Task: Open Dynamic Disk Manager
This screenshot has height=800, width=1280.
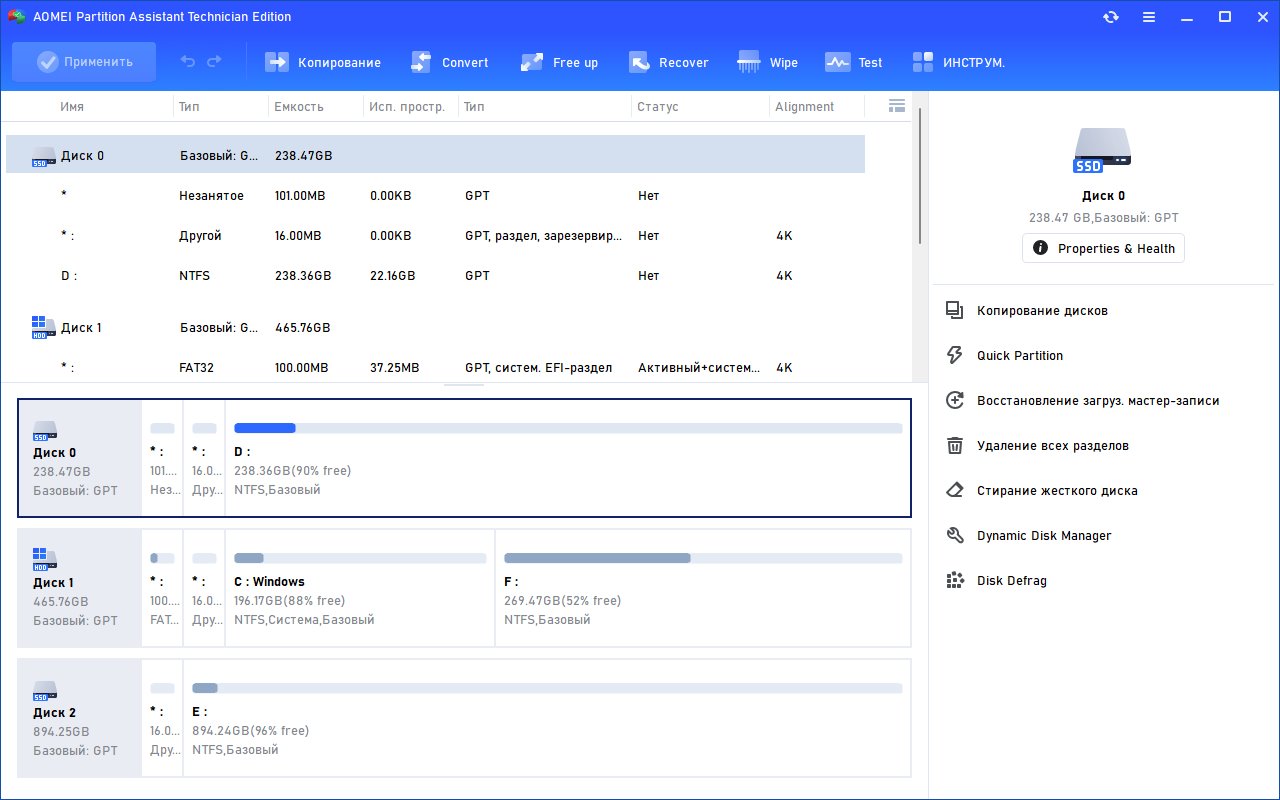Action: pyautogui.click(x=1044, y=535)
